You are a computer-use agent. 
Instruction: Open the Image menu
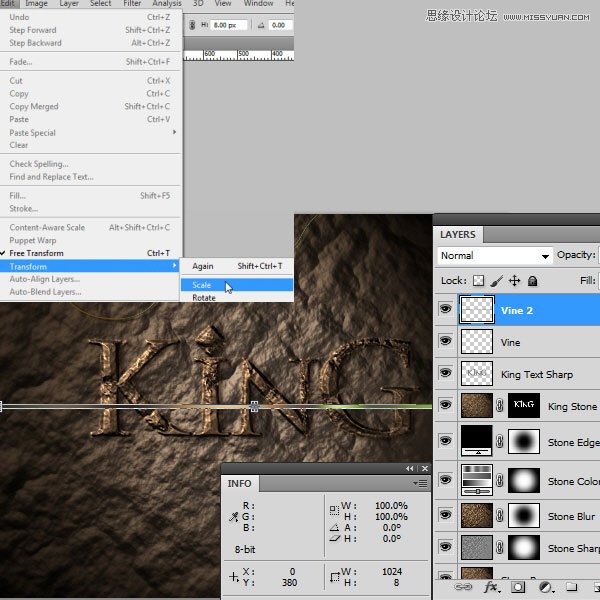[36, 3]
